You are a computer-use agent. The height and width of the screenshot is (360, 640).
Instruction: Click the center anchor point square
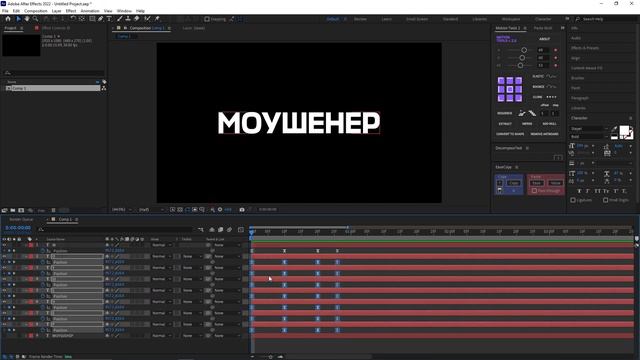coord(510,89)
